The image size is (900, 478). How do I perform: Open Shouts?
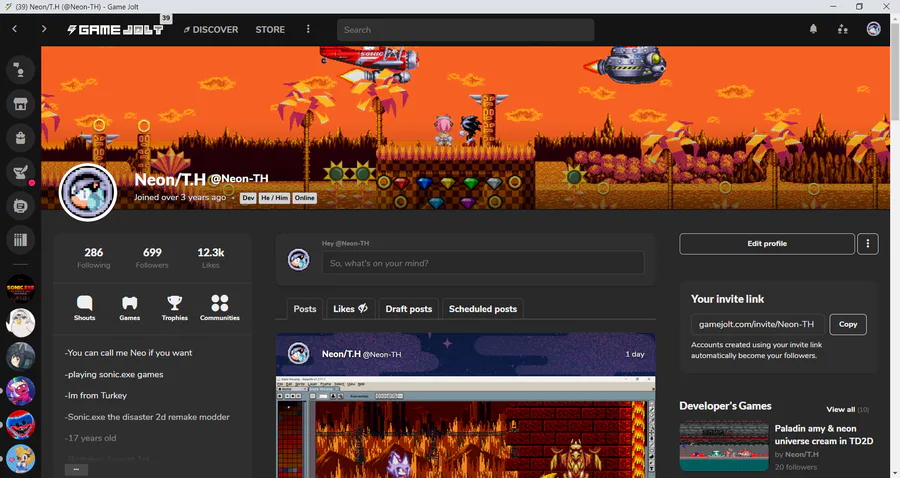pyautogui.click(x=84, y=308)
